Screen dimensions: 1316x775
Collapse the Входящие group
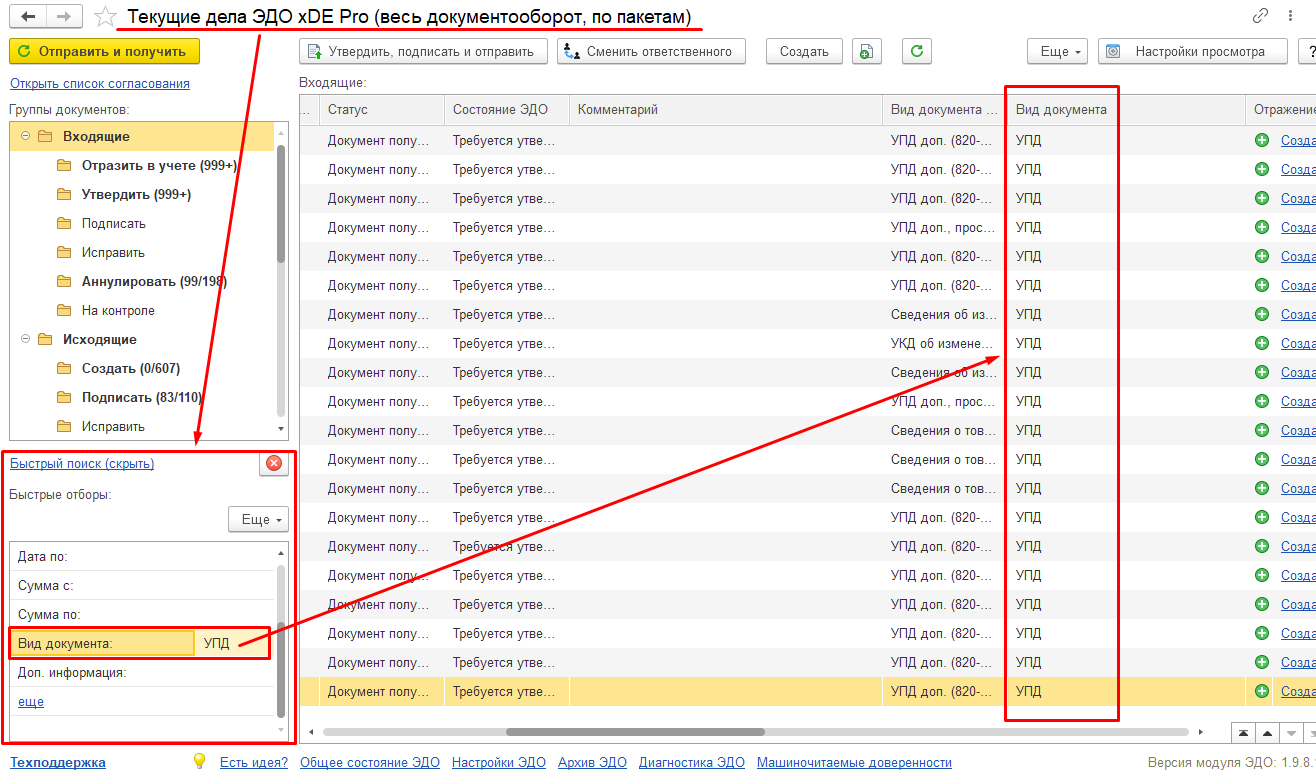point(25,136)
